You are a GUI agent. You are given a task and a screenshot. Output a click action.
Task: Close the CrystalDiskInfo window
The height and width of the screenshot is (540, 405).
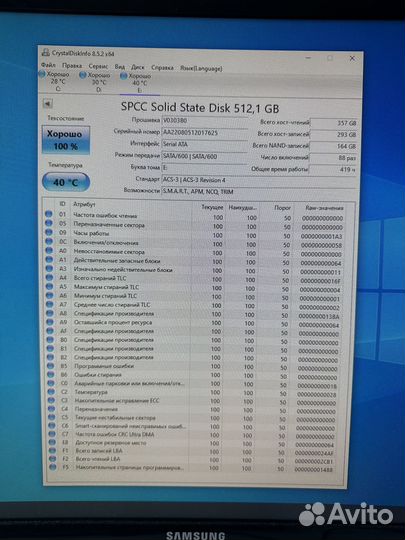coord(352,58)
